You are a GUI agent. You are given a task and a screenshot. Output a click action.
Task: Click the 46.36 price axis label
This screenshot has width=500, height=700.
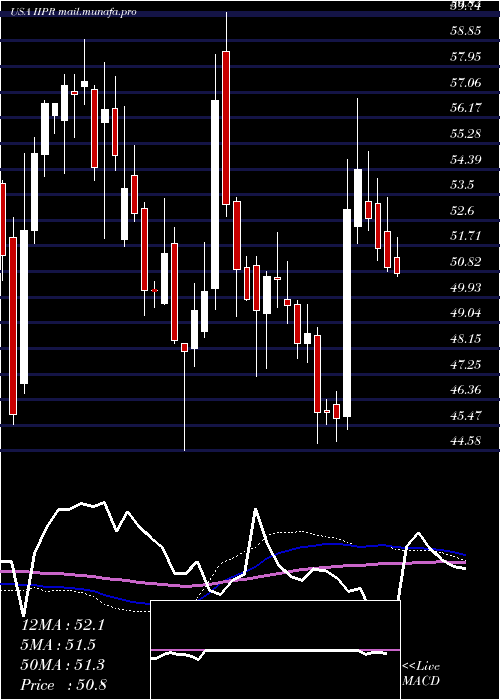[466, 390]
